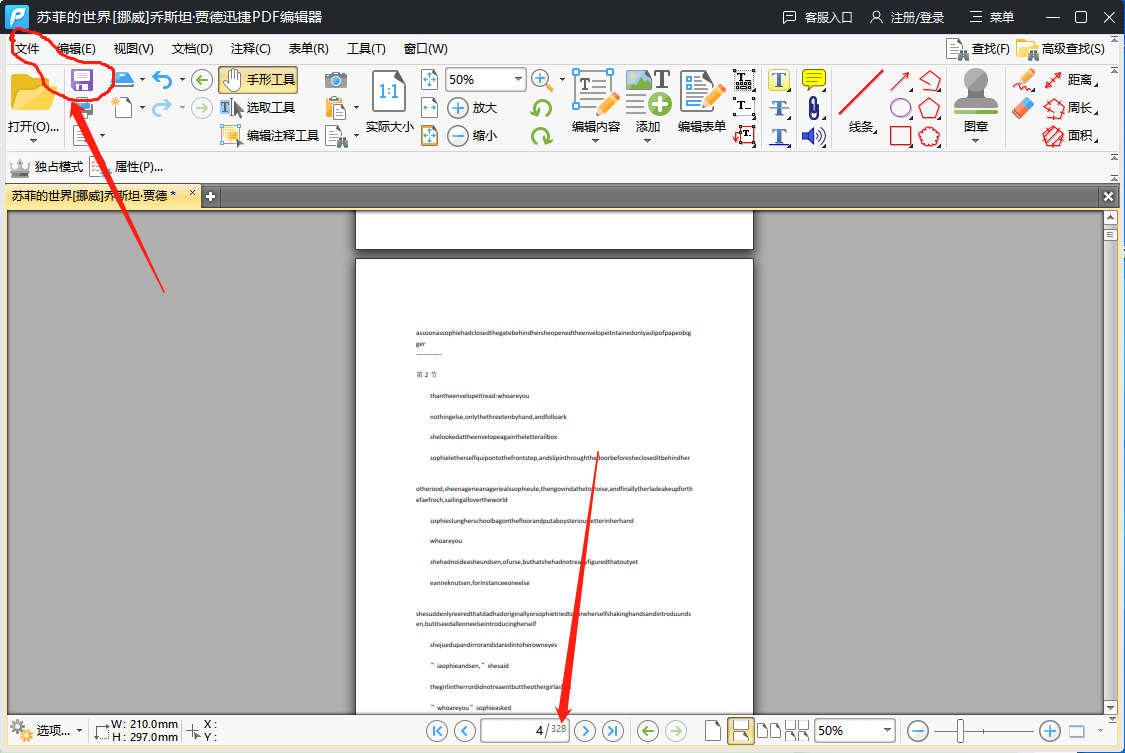Expand the Add dropdown arrow
This screenshot has height=753, width=1125.
tap(647, 141)
